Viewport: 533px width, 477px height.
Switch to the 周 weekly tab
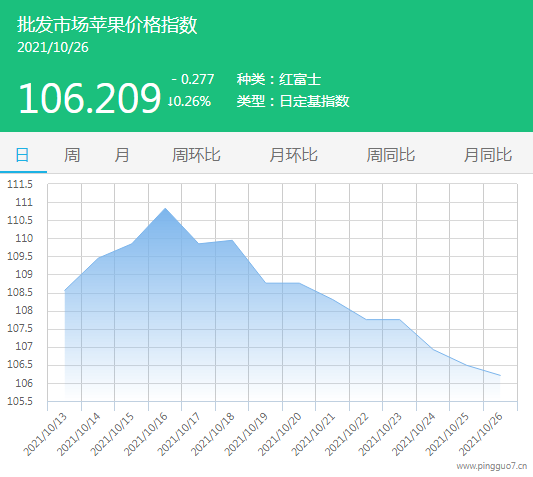click(72, 155)
